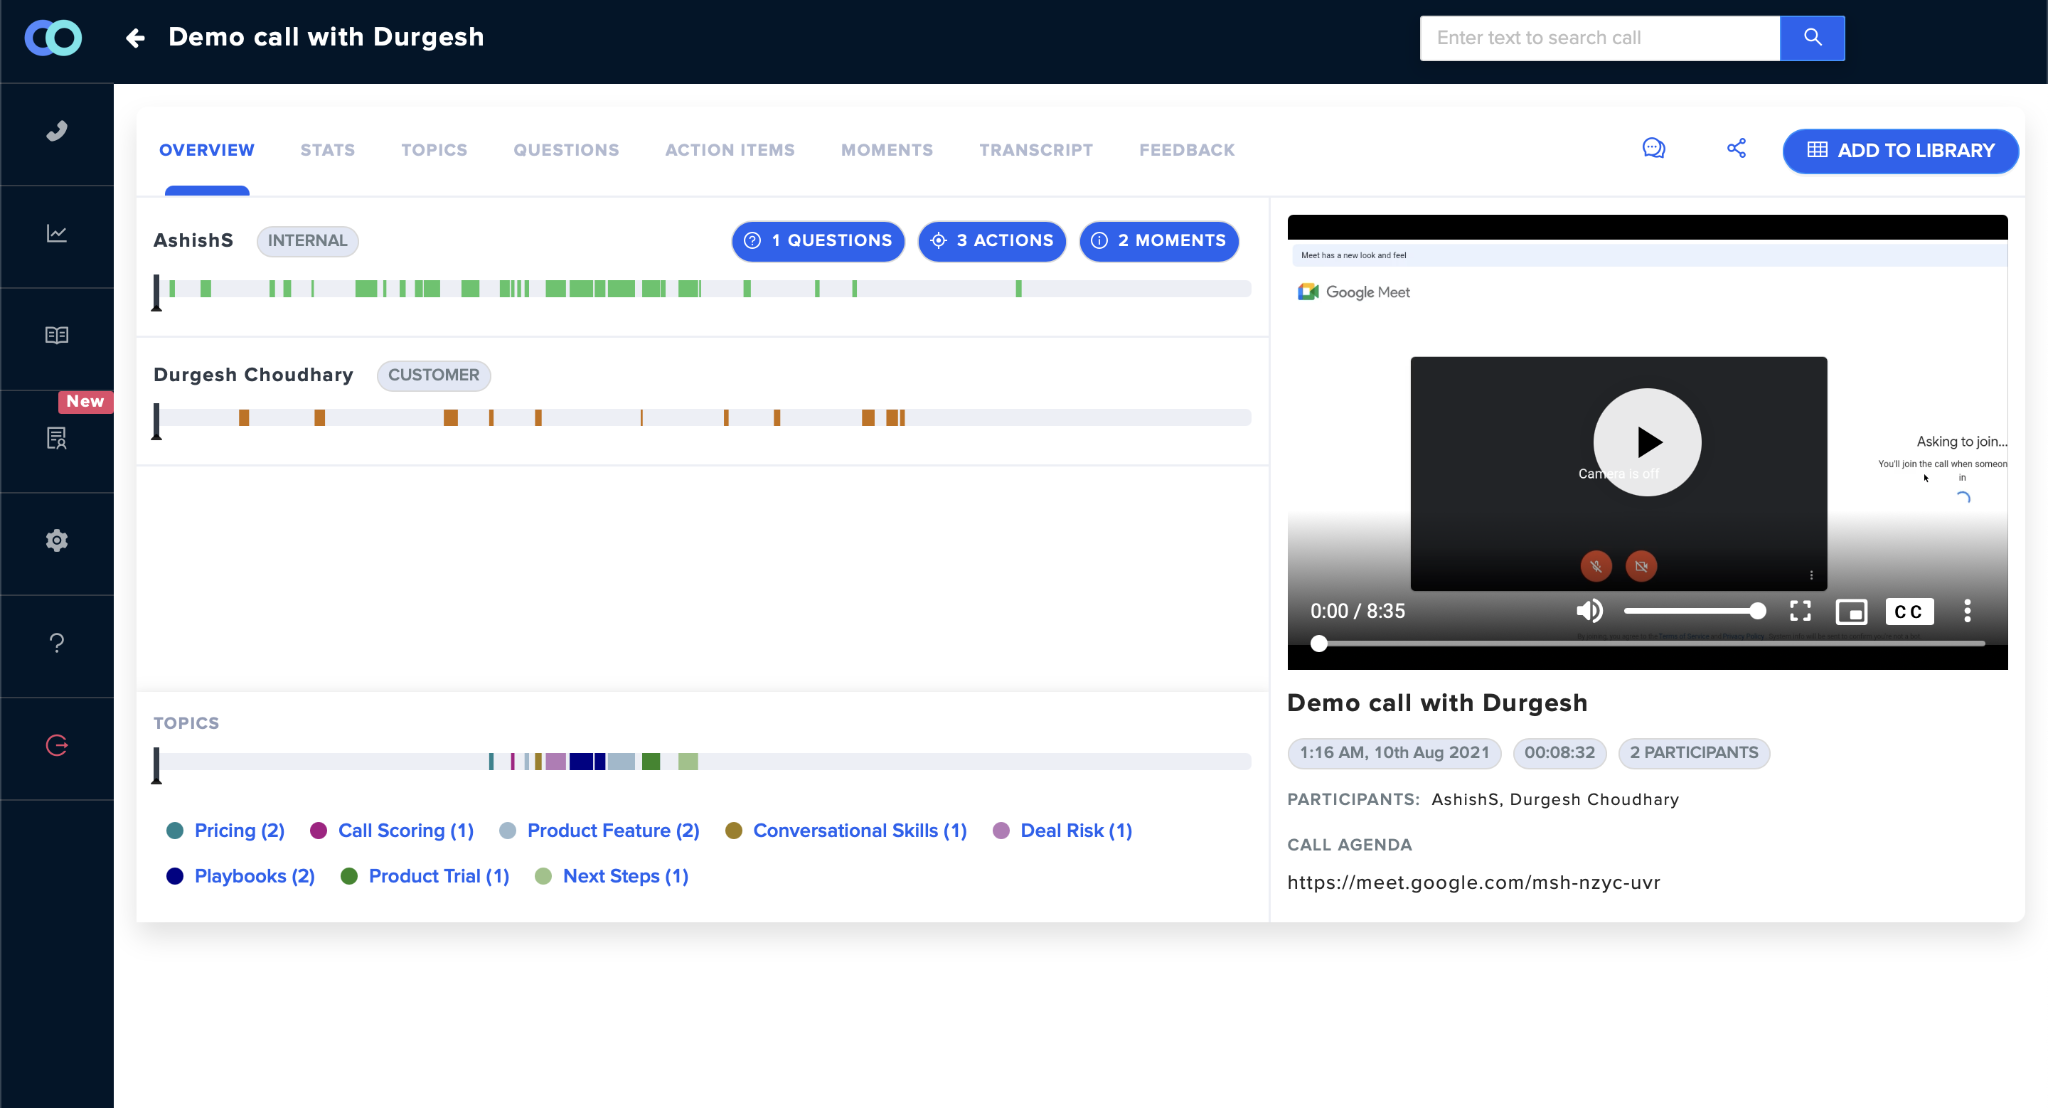The width and height of the screenshot is (2048, 1108).
Task: Click the Add to Library button
Action: click(x=1900, y=150)
